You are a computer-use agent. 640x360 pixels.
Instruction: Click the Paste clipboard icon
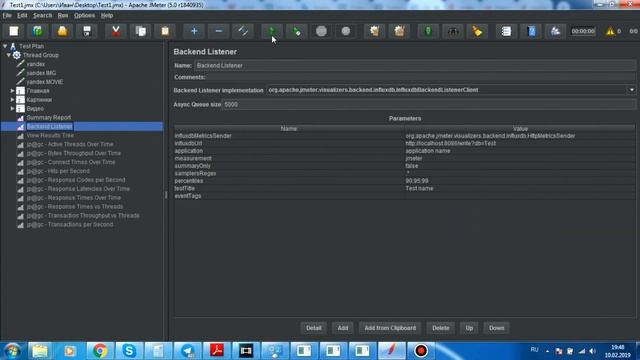[x=165, y=31]
